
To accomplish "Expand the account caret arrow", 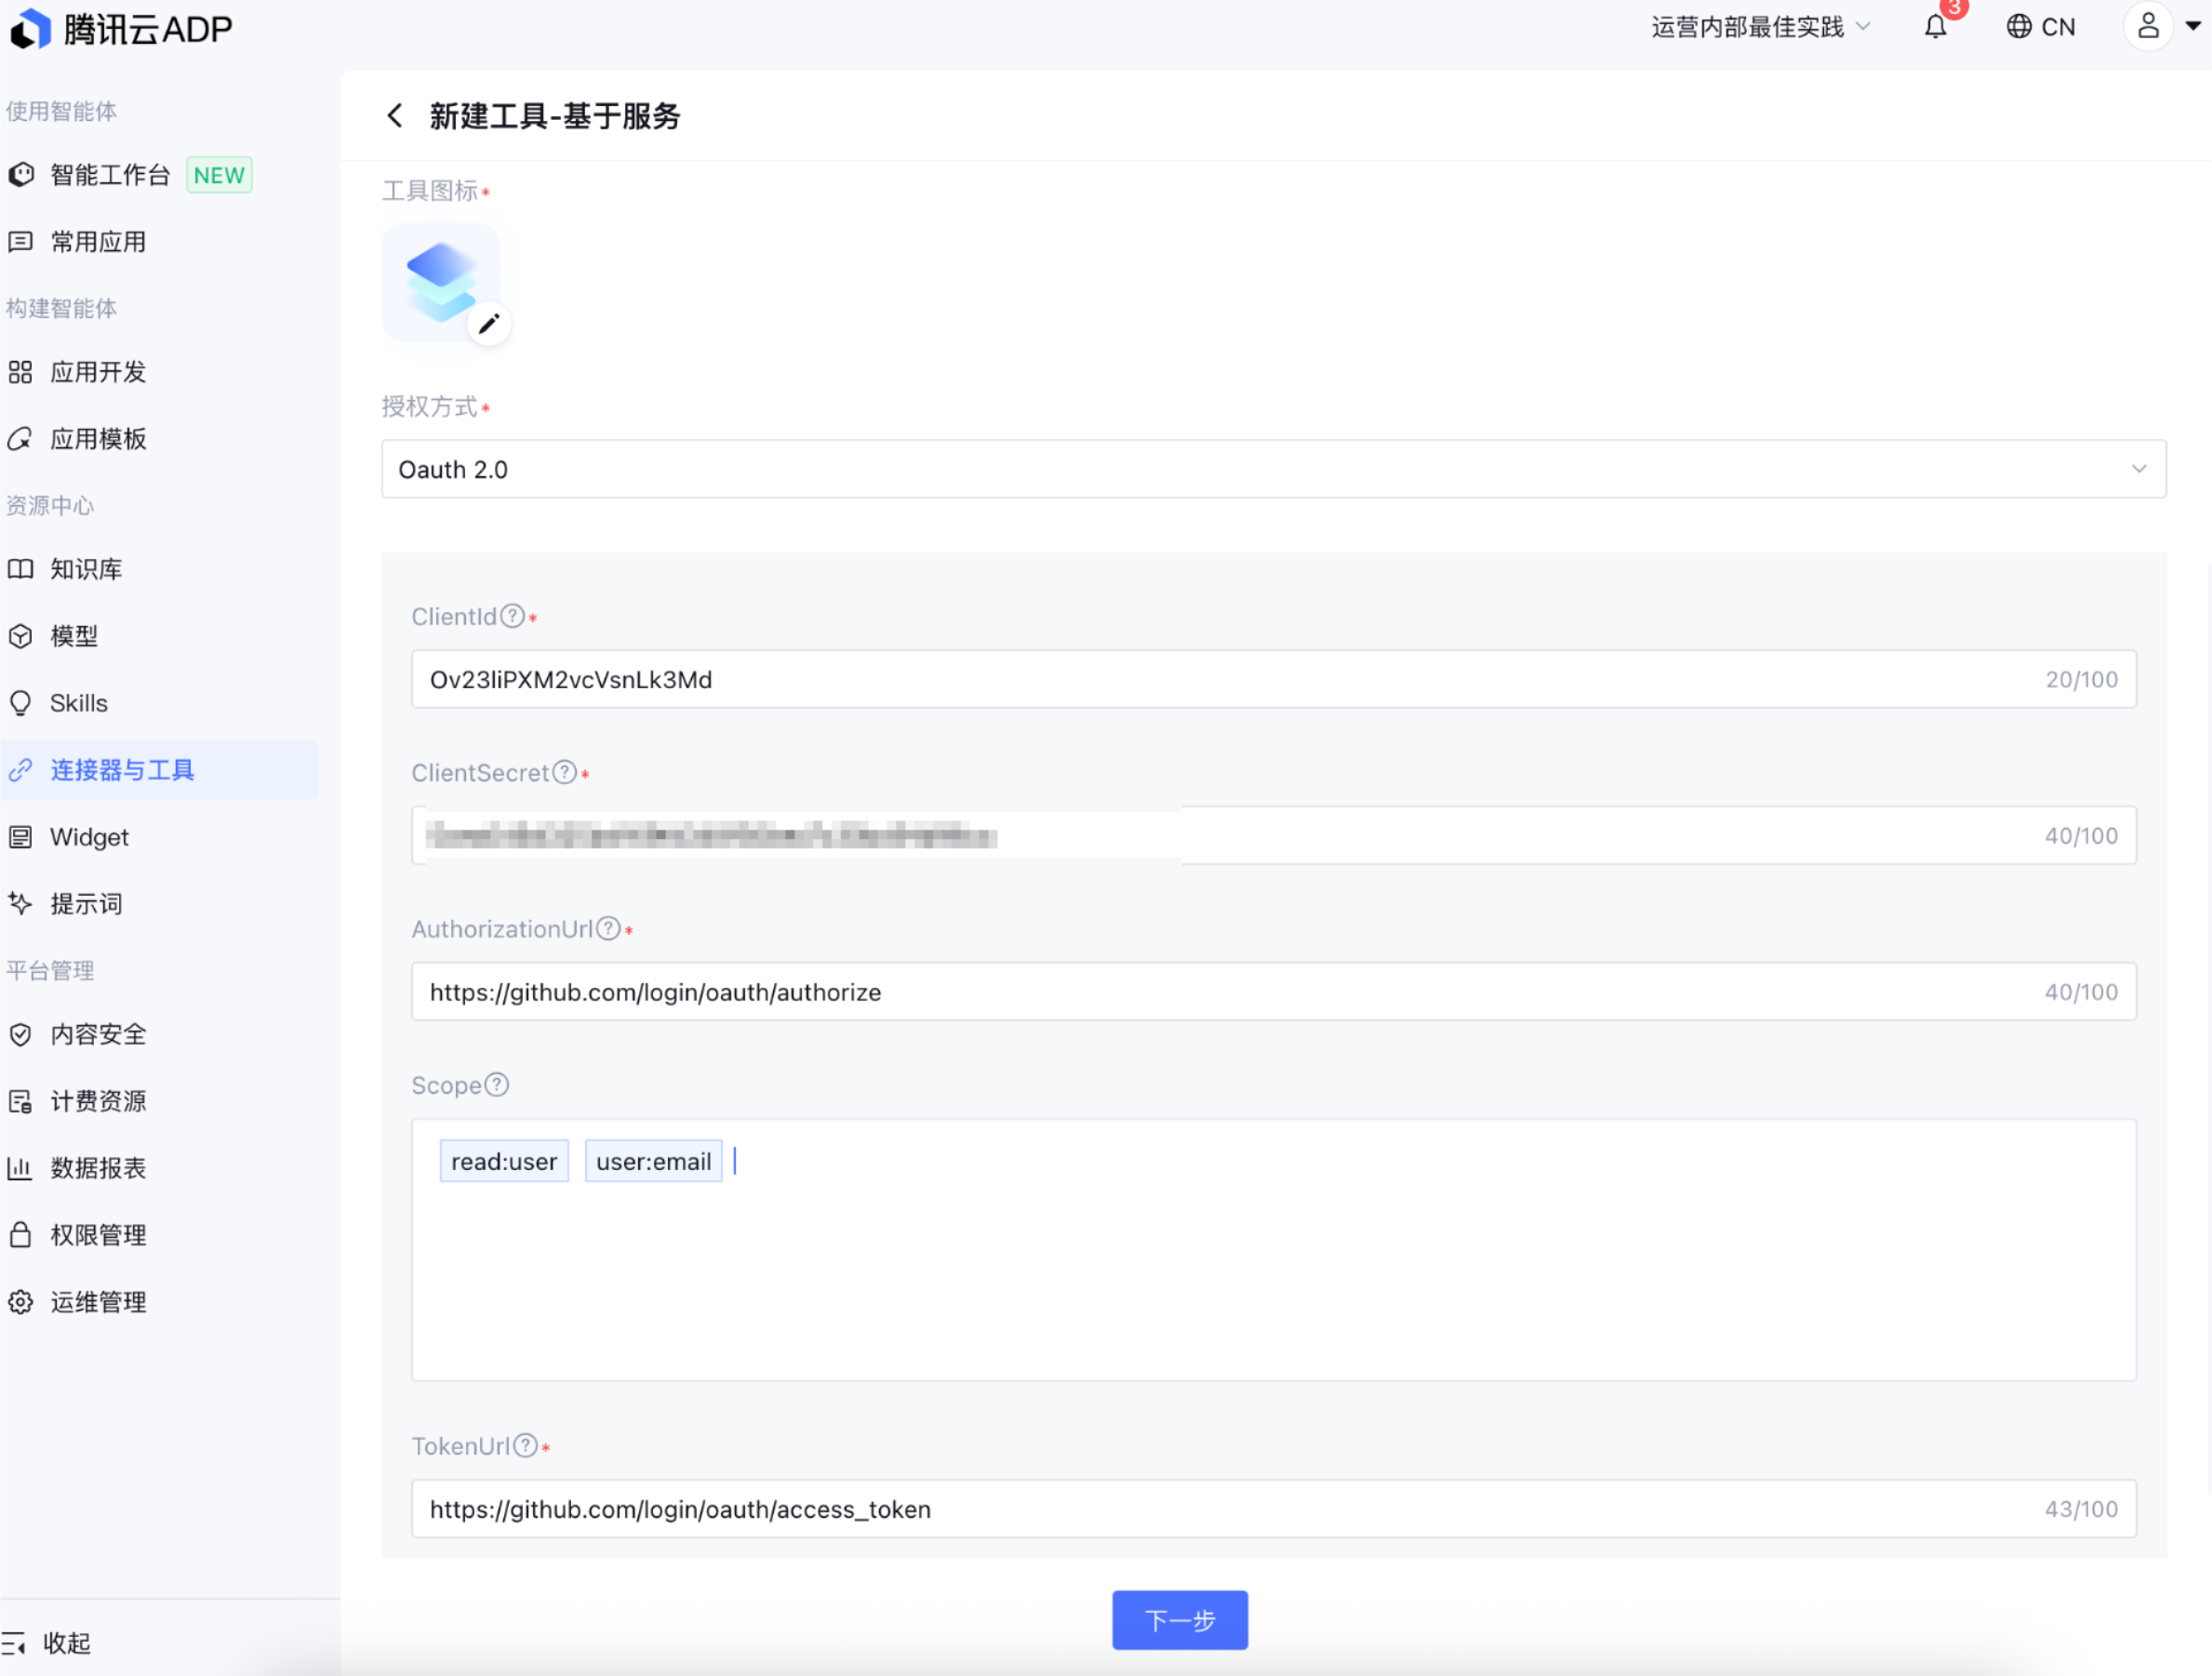I will (x=2193, y=27).
